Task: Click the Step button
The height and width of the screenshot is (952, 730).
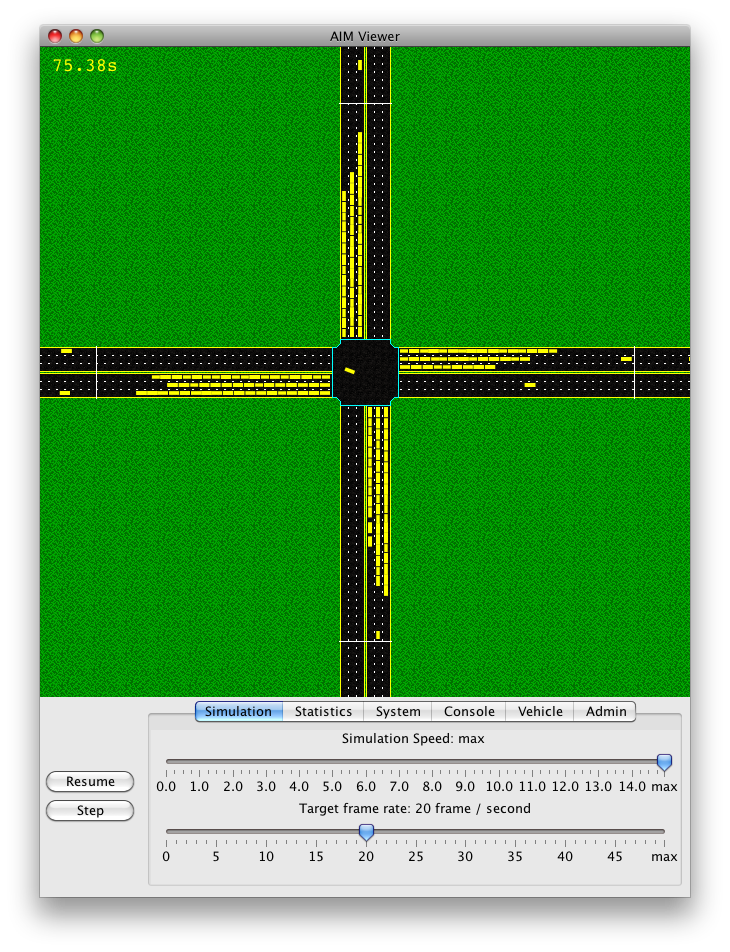Action: point(90,811)
